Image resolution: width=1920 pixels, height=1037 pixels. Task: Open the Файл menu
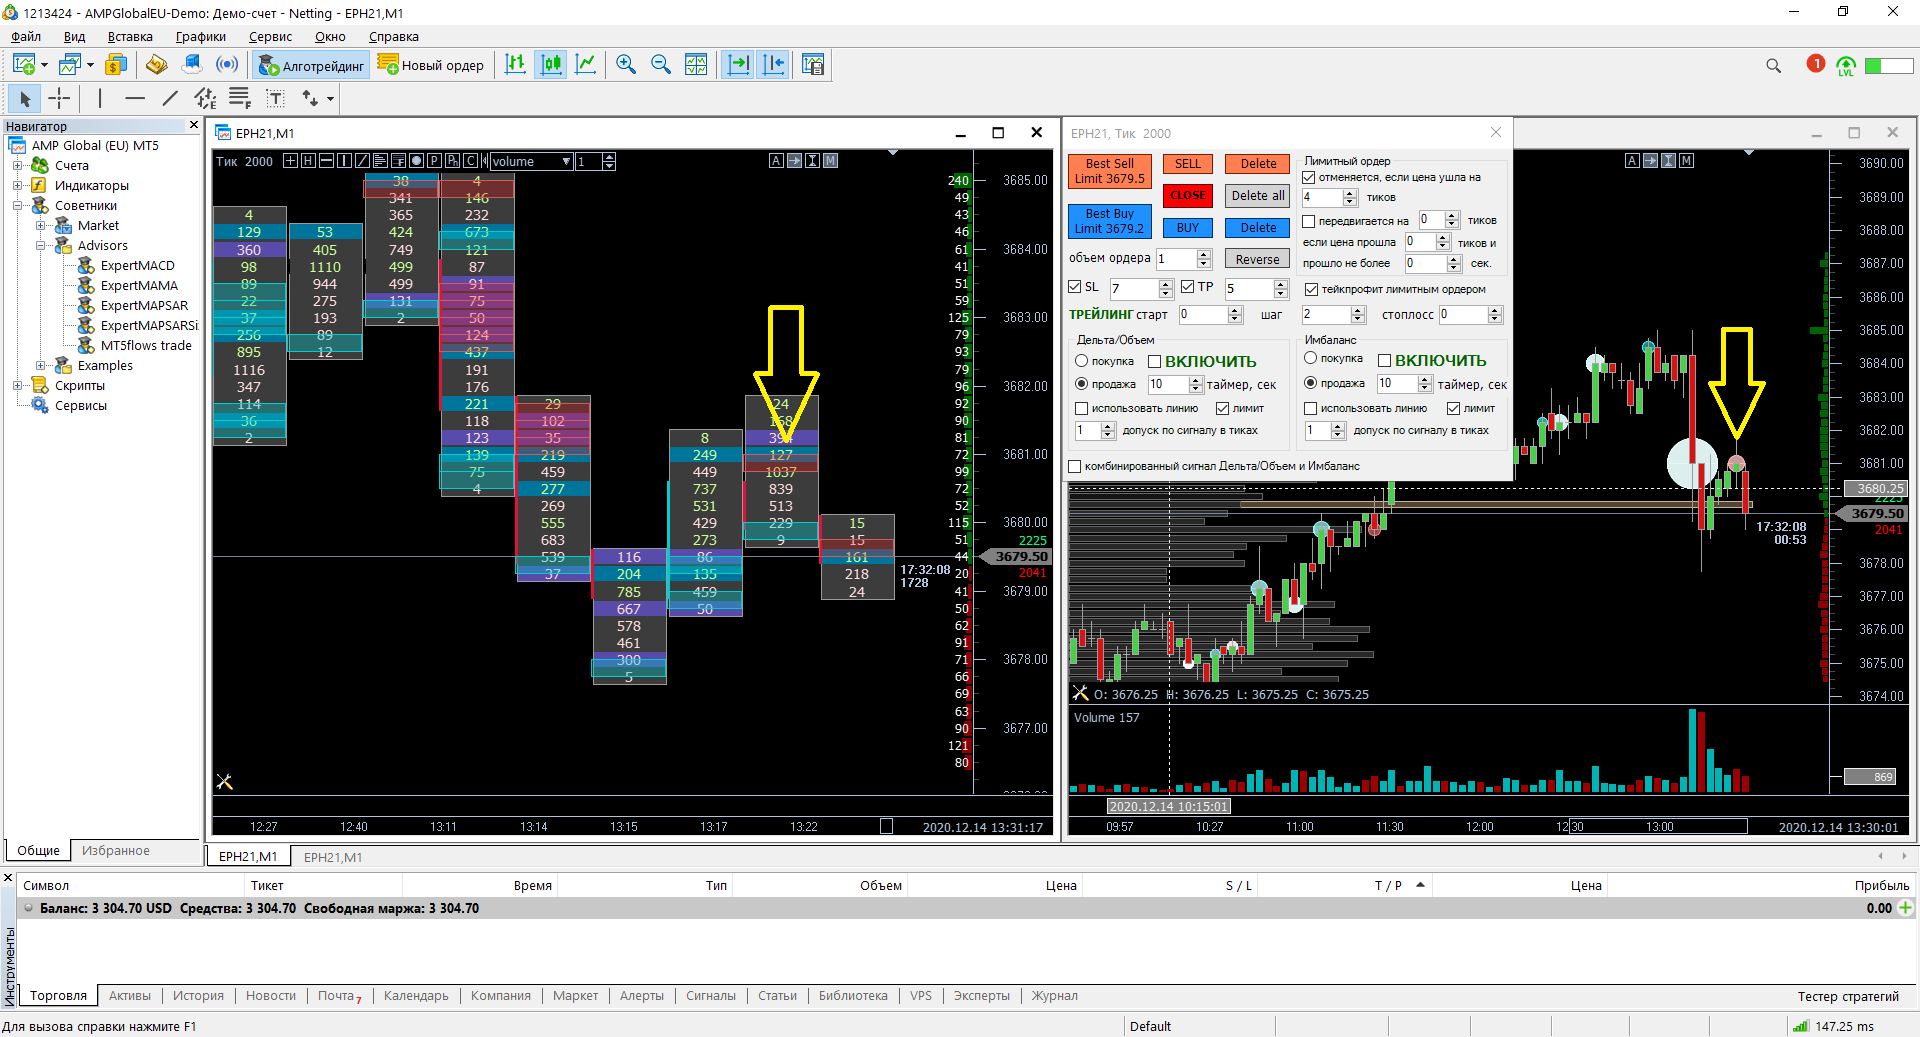26,37
